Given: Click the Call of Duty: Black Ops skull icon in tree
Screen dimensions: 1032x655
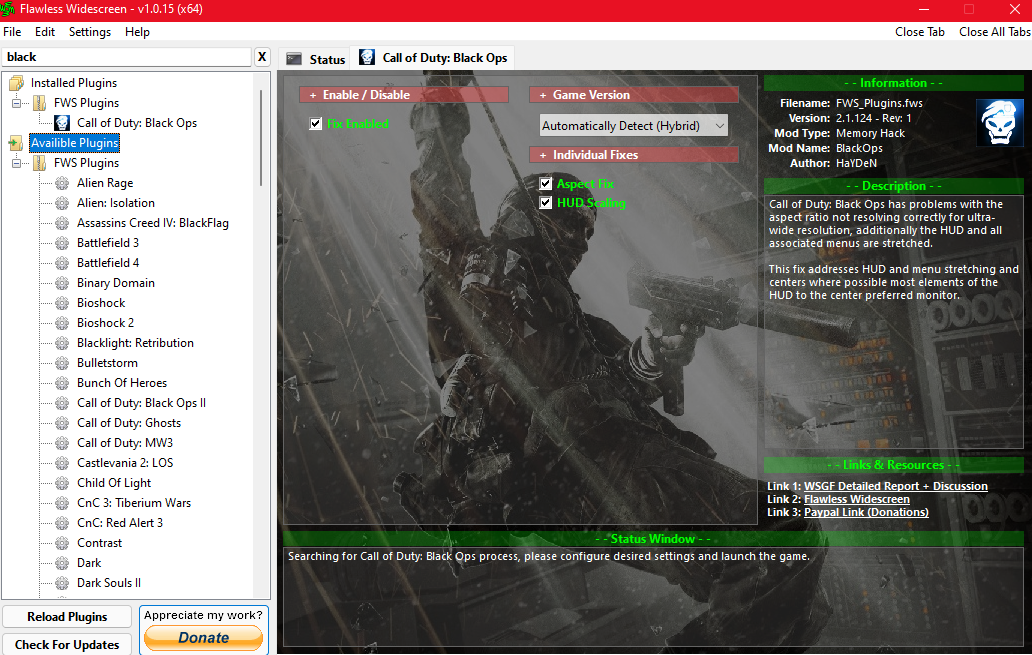Looking at the screenshot, I should pos(63,123).
